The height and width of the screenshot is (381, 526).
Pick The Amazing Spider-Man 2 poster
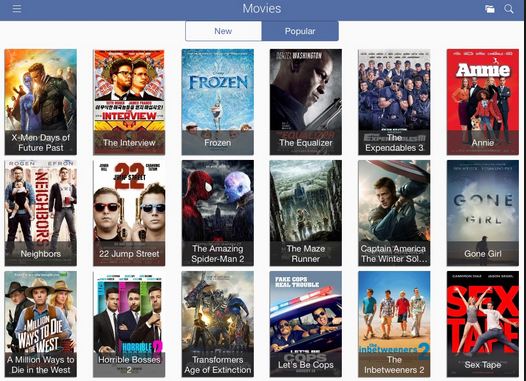coord(218,213)
